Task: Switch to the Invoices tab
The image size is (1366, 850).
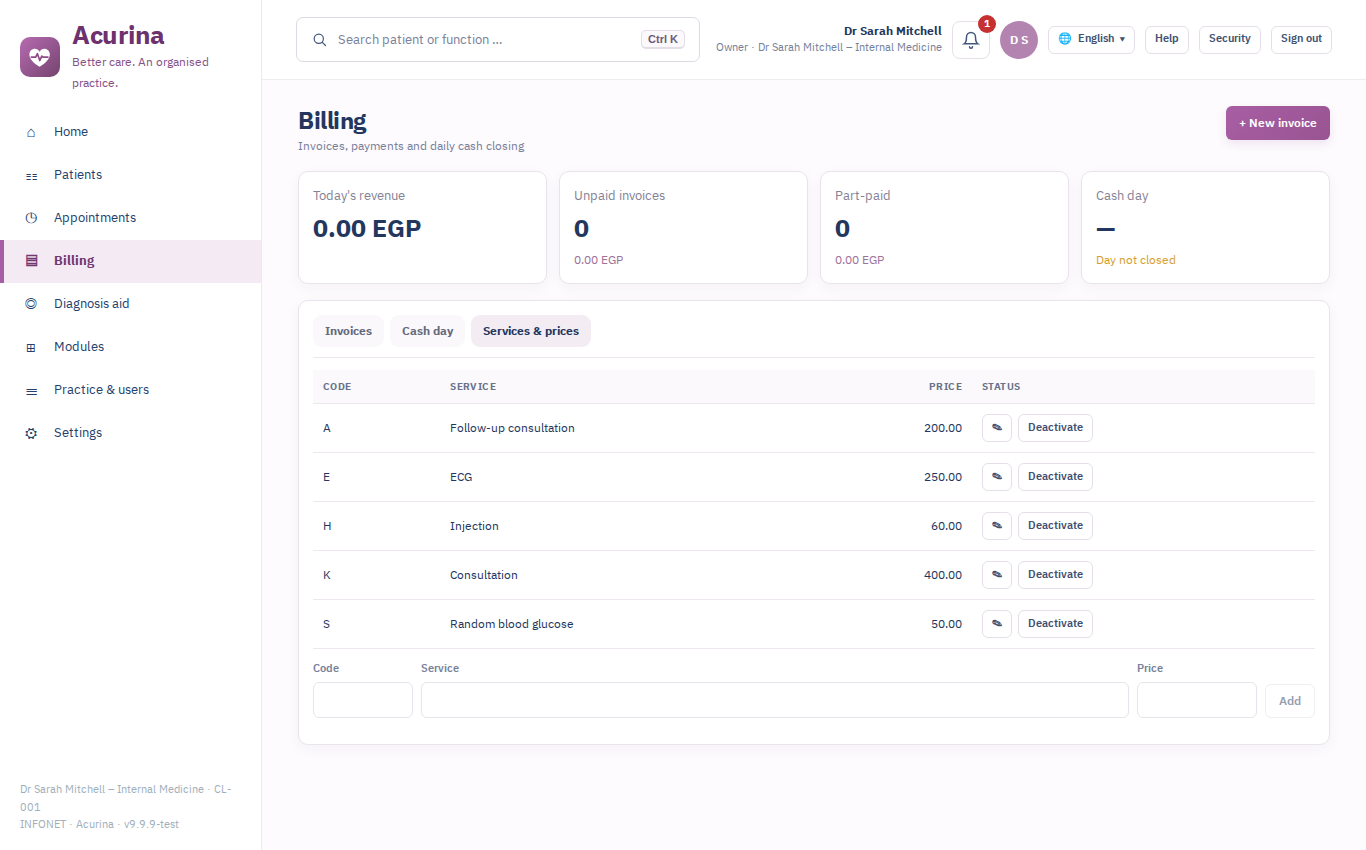Action: coord(348,331)
